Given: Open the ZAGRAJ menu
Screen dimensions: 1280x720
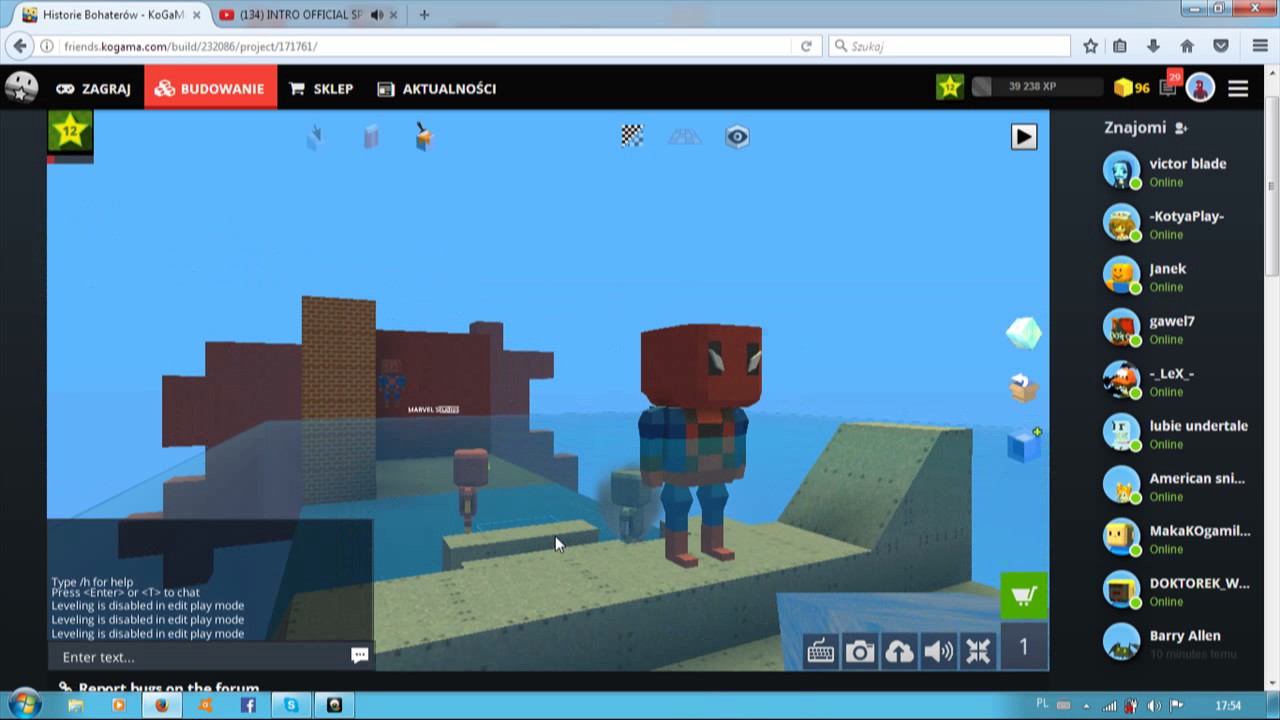Looking at the screenshot, I should click(93, 89).
